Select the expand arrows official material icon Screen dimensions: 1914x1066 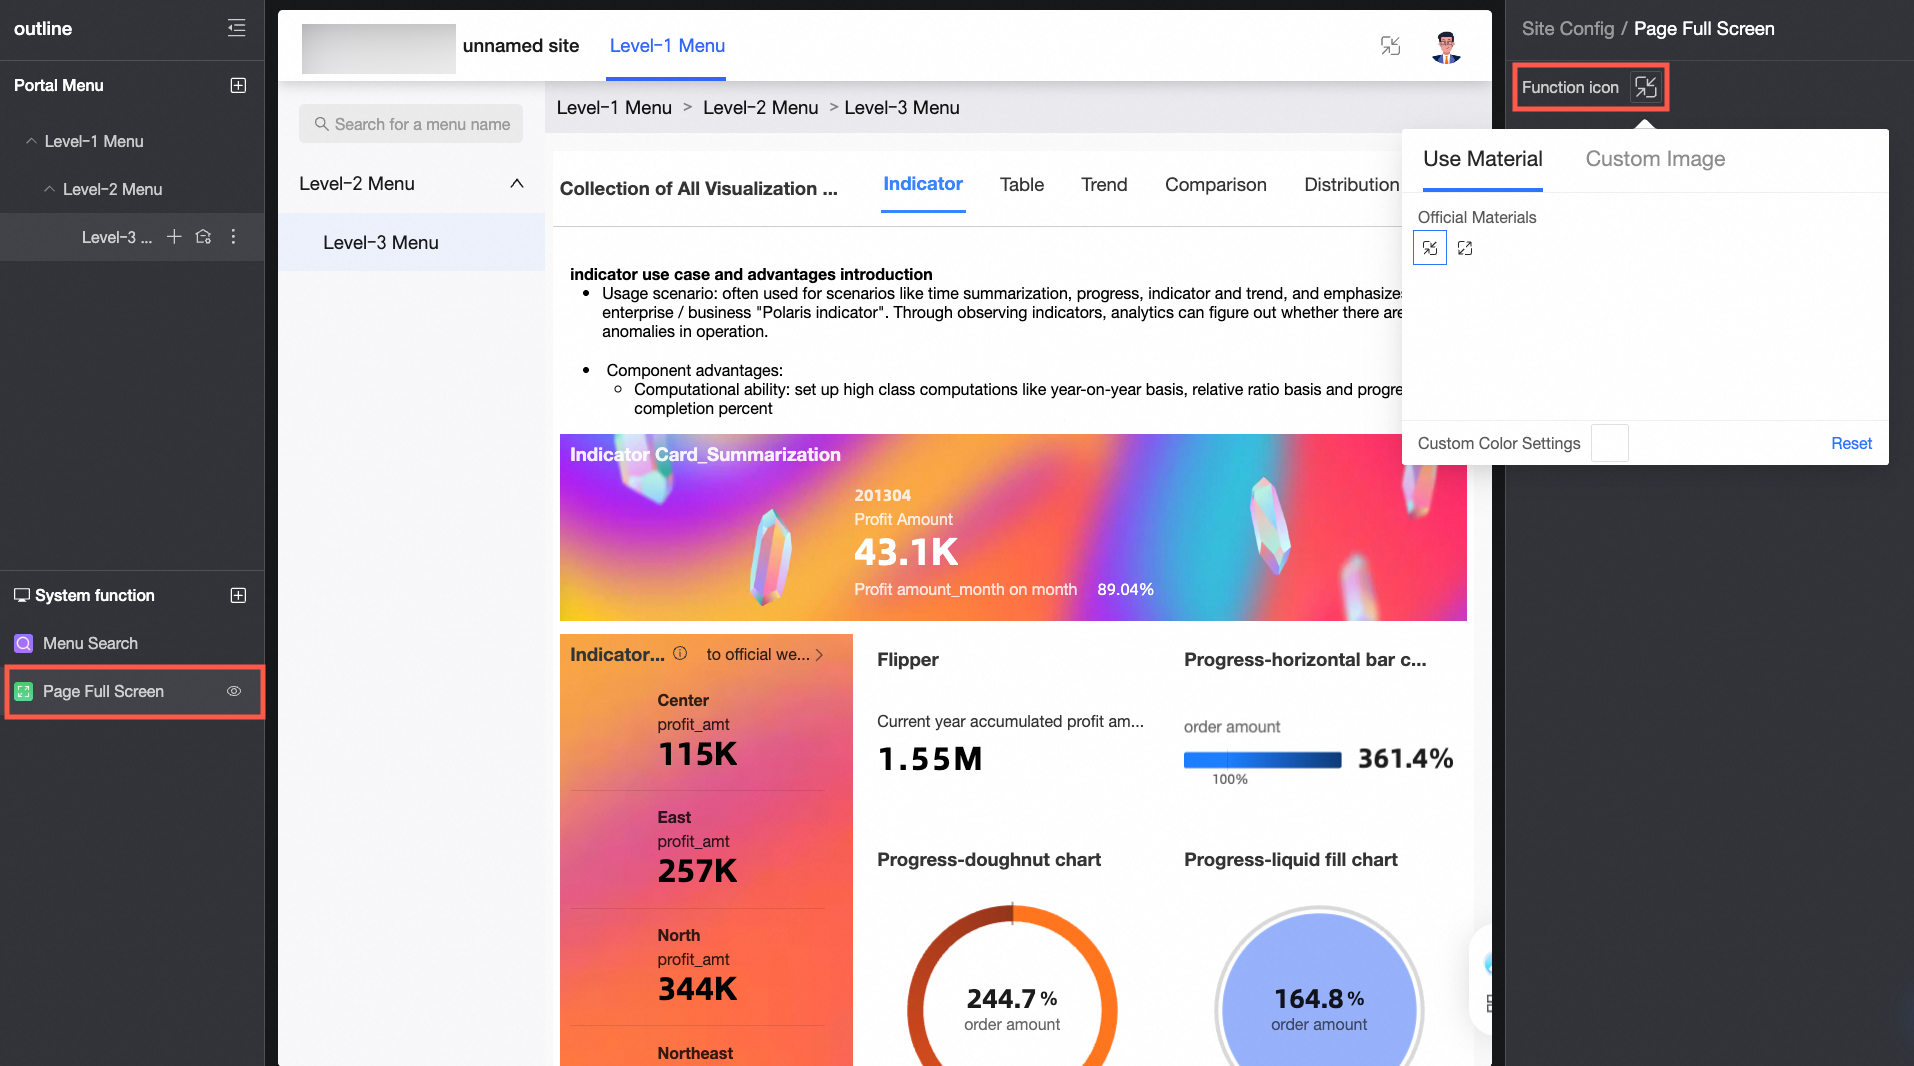(x=1465, y=248)
